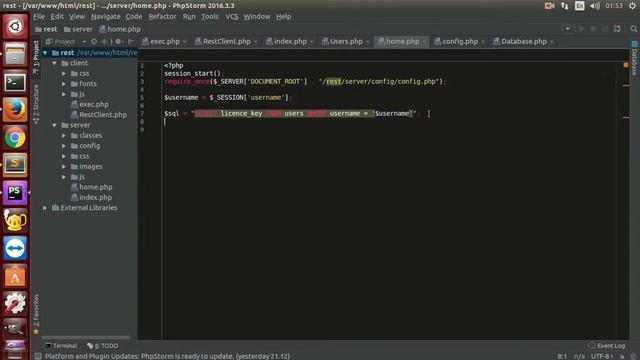Click the Run play icon in toolbar

click(x=581, y=29)
